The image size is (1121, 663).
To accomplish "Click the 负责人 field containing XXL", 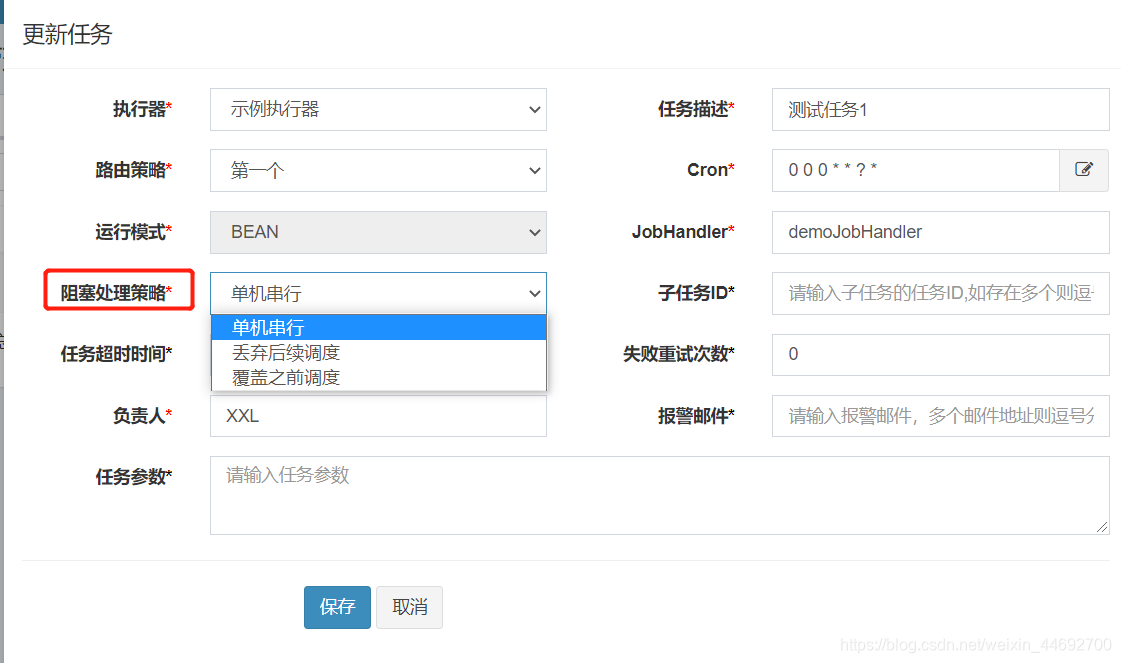I will coord(378,416).
